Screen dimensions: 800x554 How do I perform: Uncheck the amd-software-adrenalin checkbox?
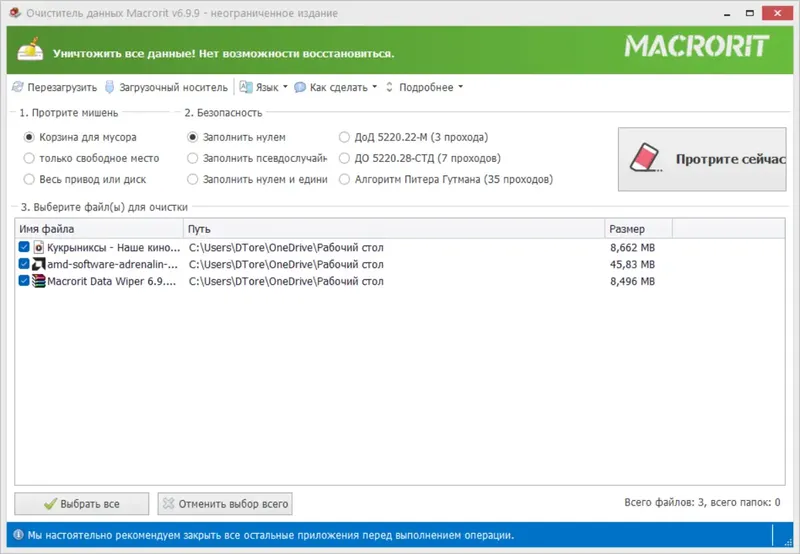tap(24, 264)
